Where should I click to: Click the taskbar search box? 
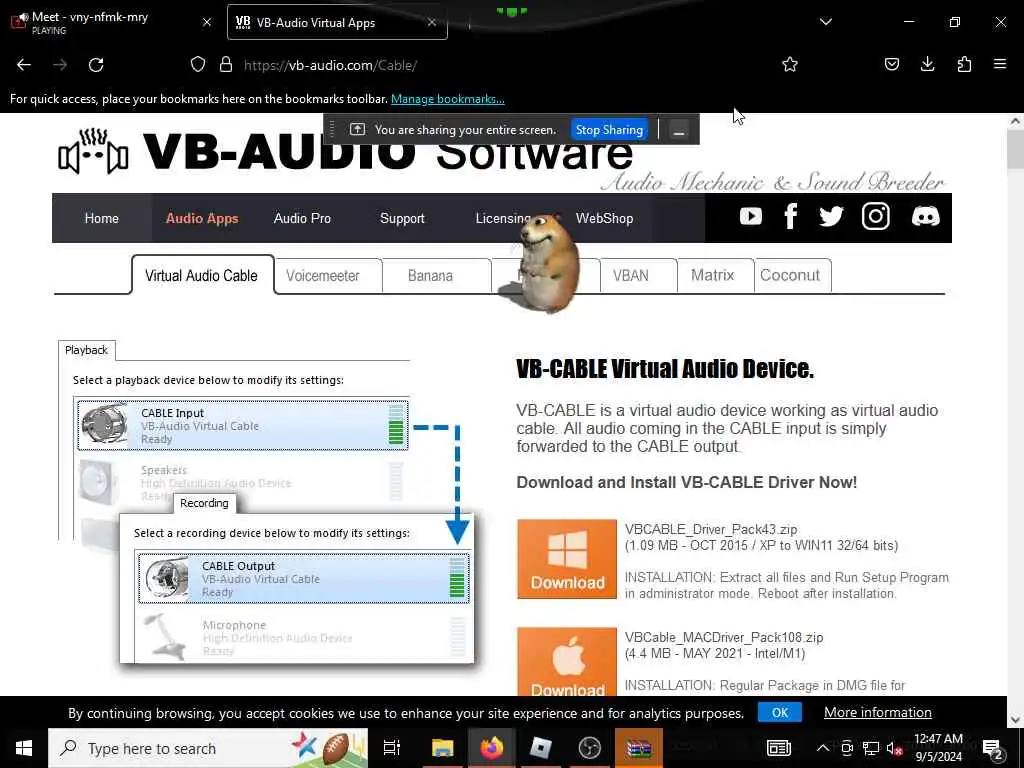point(208,748)
